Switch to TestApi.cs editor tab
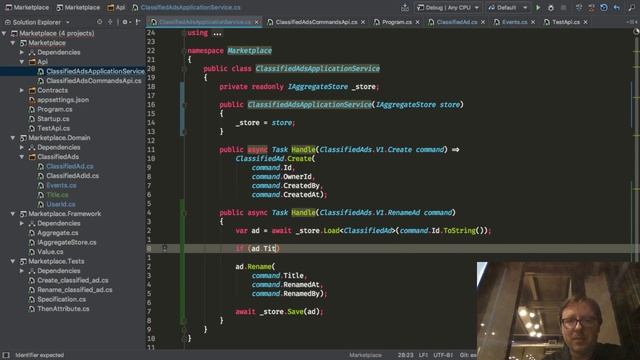640x360 pixels. tap(566, 22)
